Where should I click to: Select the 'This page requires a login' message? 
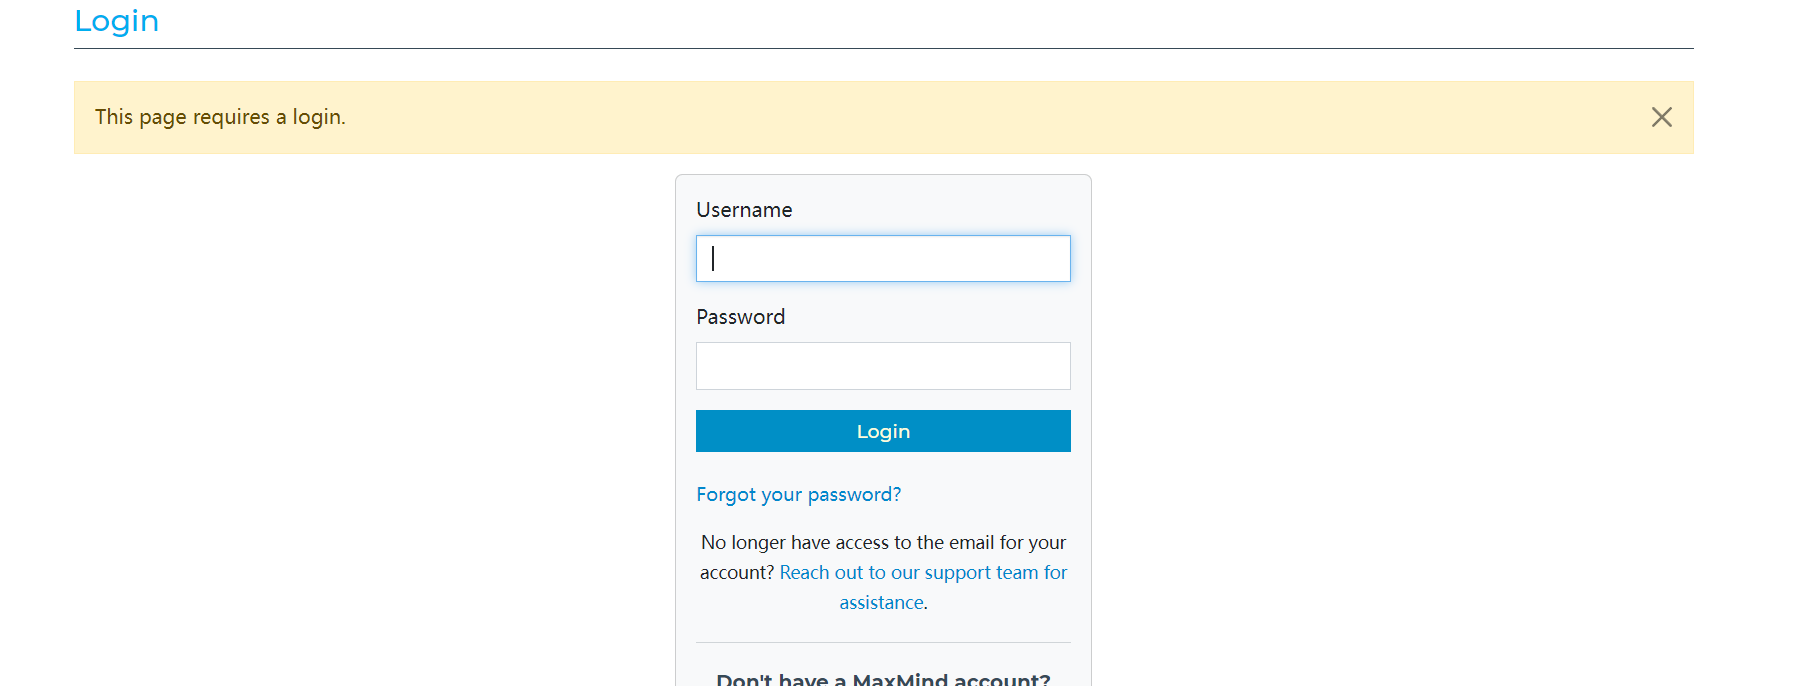(x=220, y=117)
